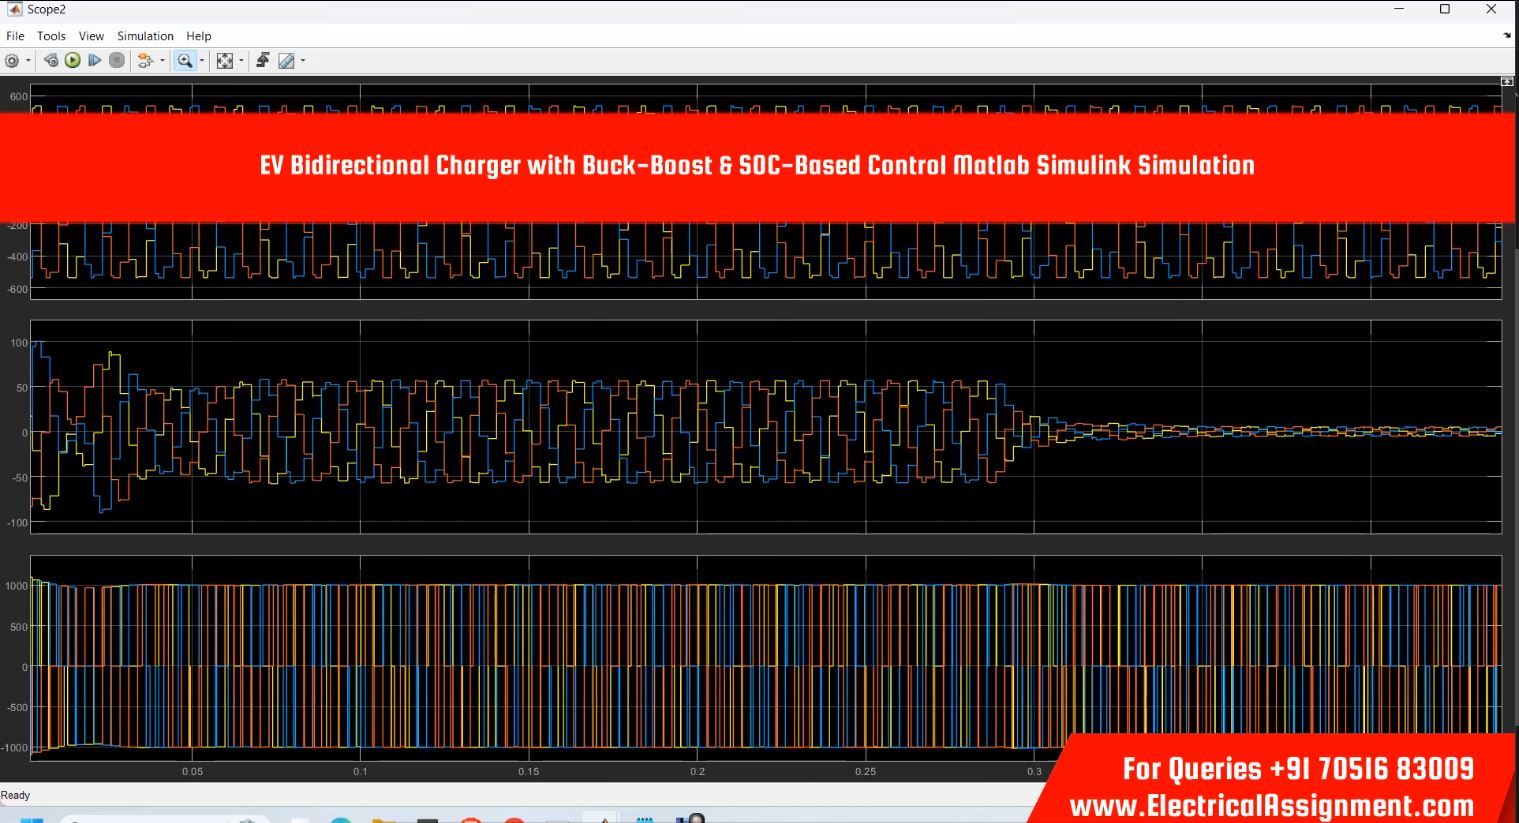This screenshot has height=823, width=1519.
Task: Click the dock scope arrow at menu bar right
Action: click(1507, 36)
